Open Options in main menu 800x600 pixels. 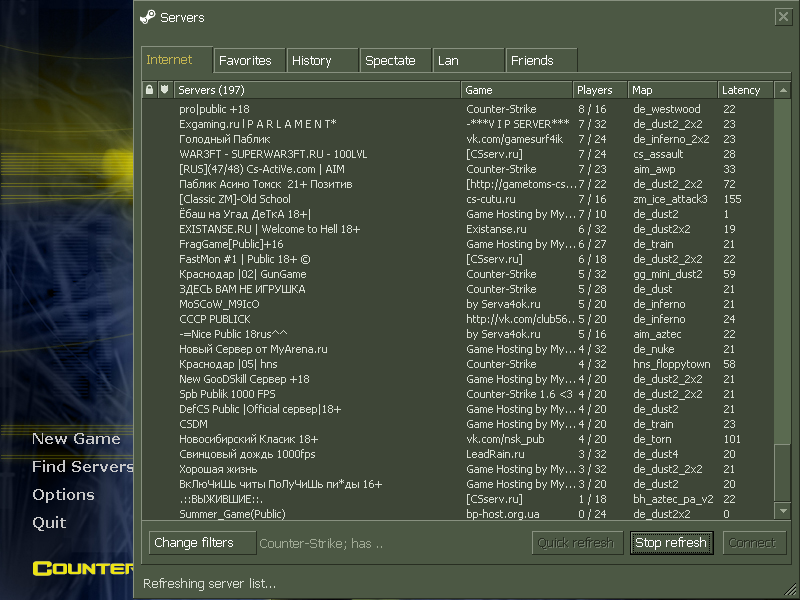click(63, 494)
